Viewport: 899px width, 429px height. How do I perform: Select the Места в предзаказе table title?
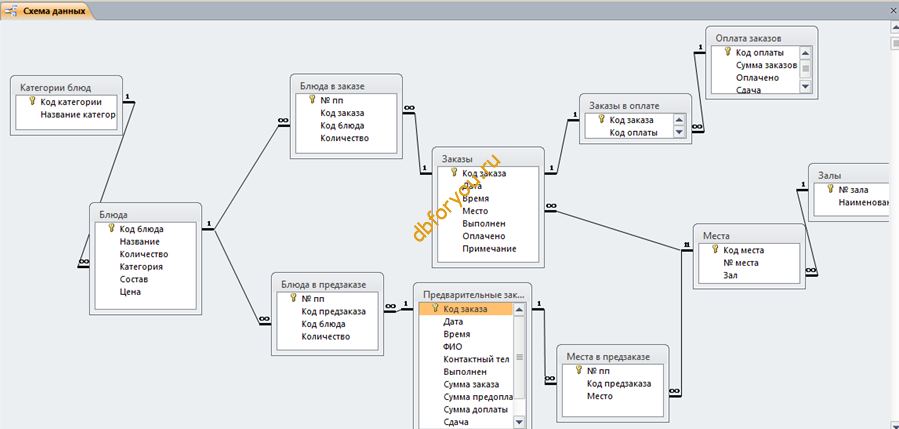(x=608, y=356)
